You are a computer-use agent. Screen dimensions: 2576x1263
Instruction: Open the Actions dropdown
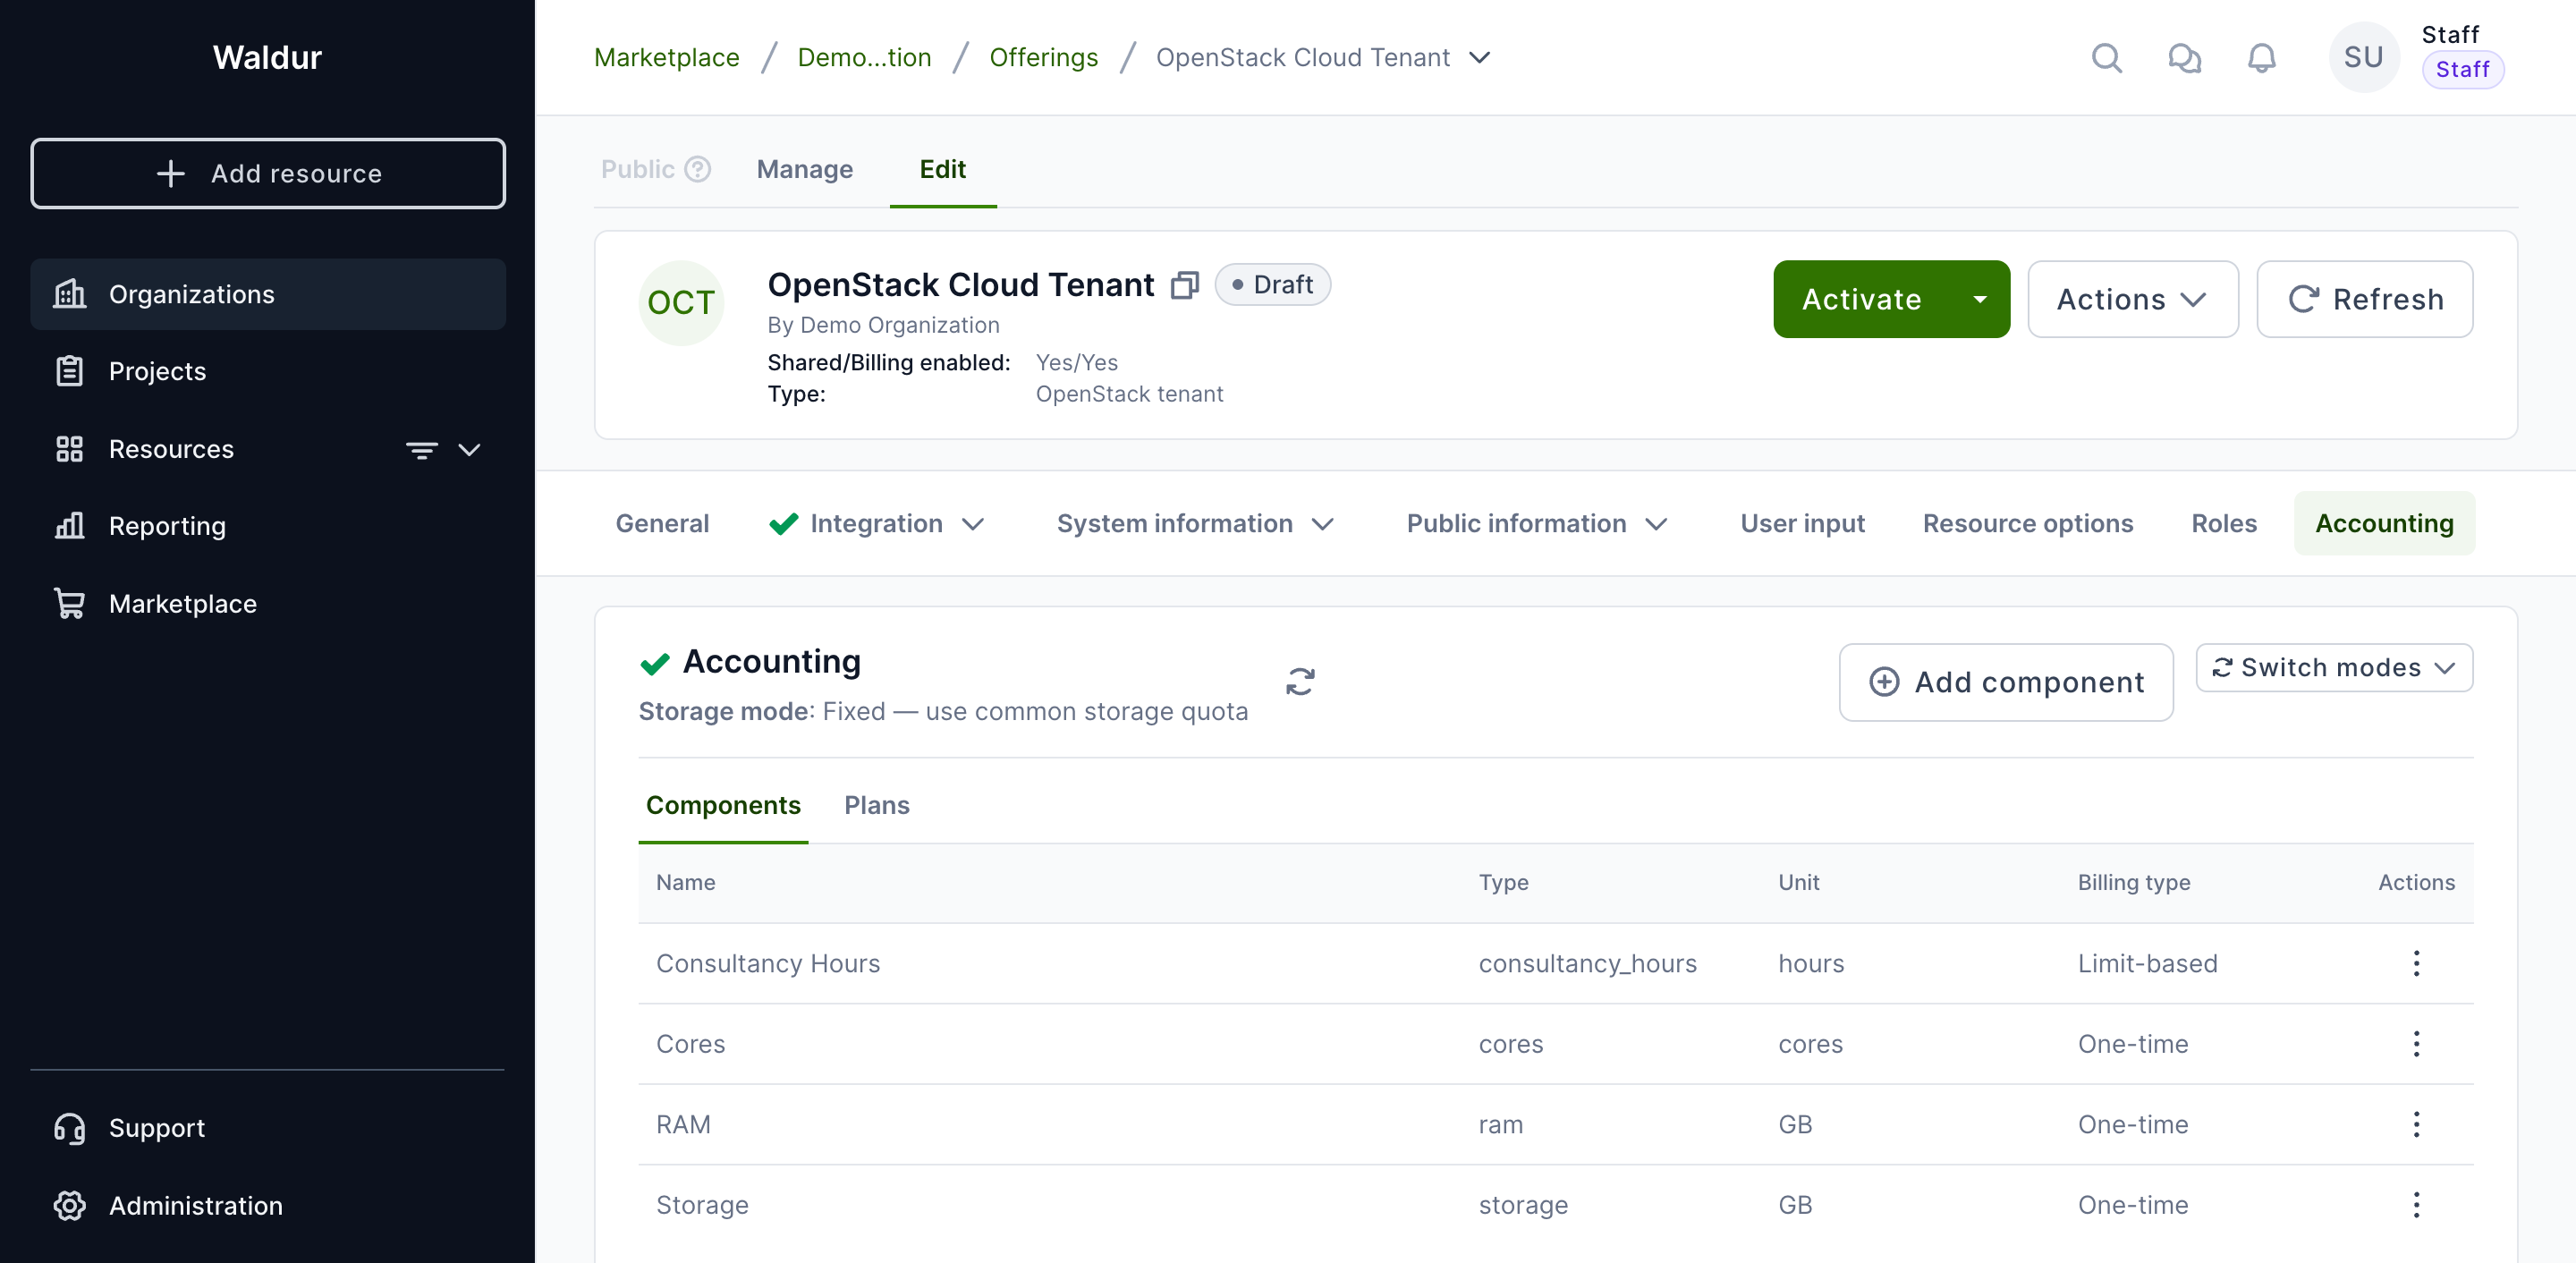(2132, 300)
